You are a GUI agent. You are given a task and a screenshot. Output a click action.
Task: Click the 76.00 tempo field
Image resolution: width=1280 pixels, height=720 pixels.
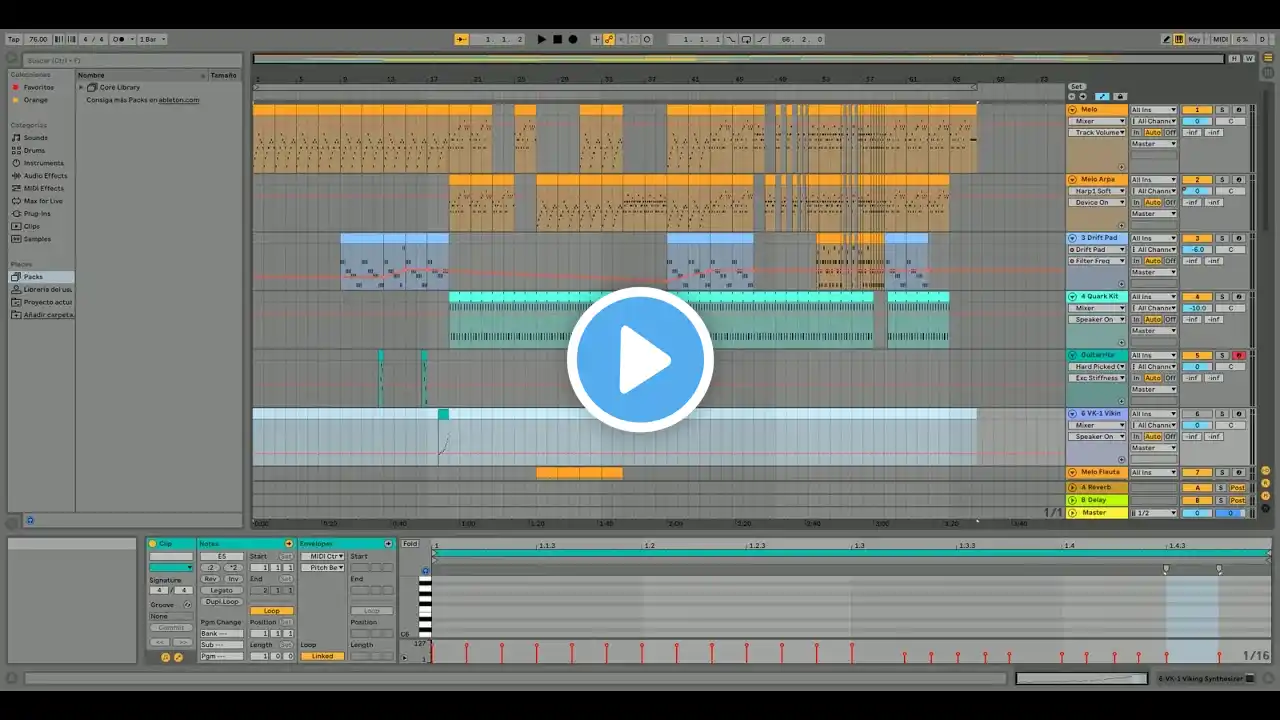click(38, 39)
